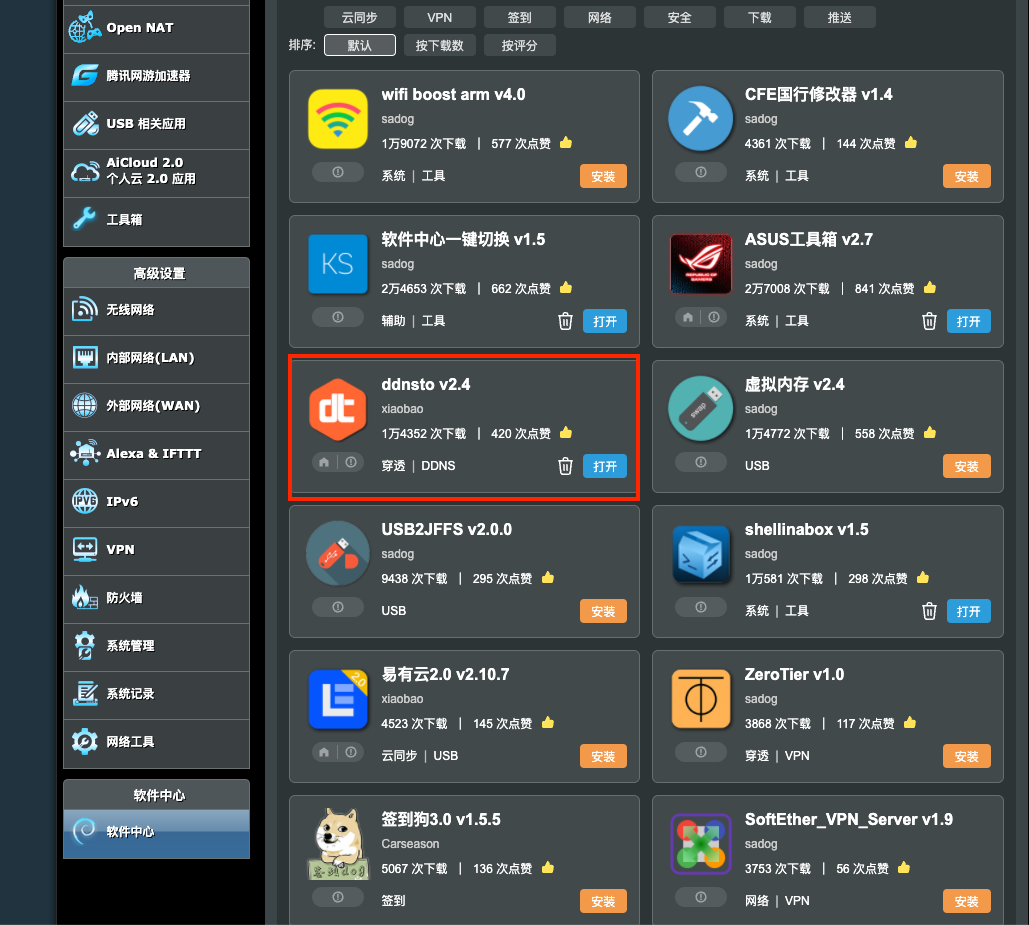Viewport: 1029px width, 925px height.
Task: Open the ddnsto plugin
Action: [x=605, y=466]
